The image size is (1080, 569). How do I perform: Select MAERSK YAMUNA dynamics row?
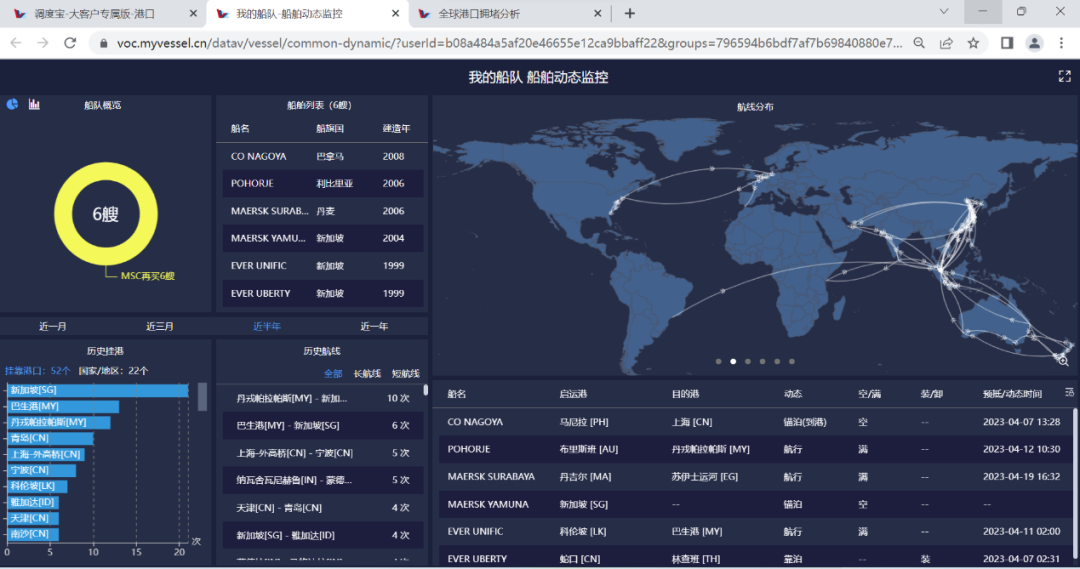click(x=756, y=504)
